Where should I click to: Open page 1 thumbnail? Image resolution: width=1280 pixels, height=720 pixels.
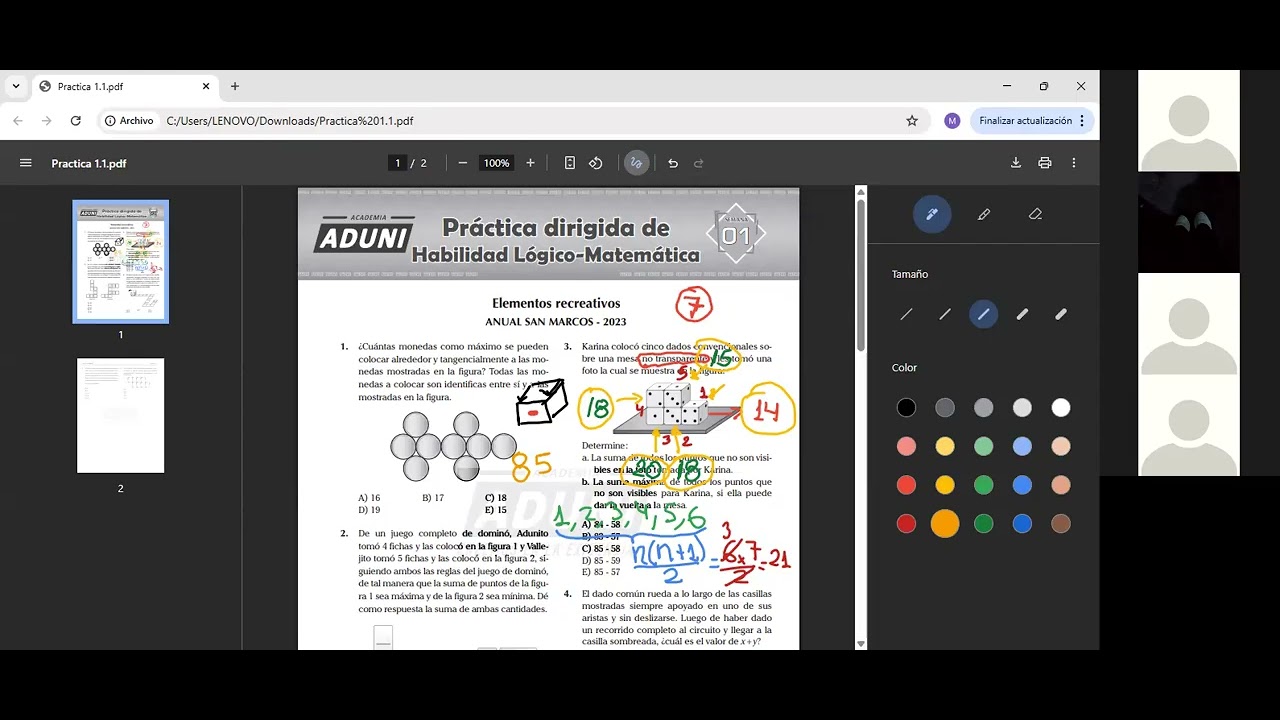click(x=121, y=262)
